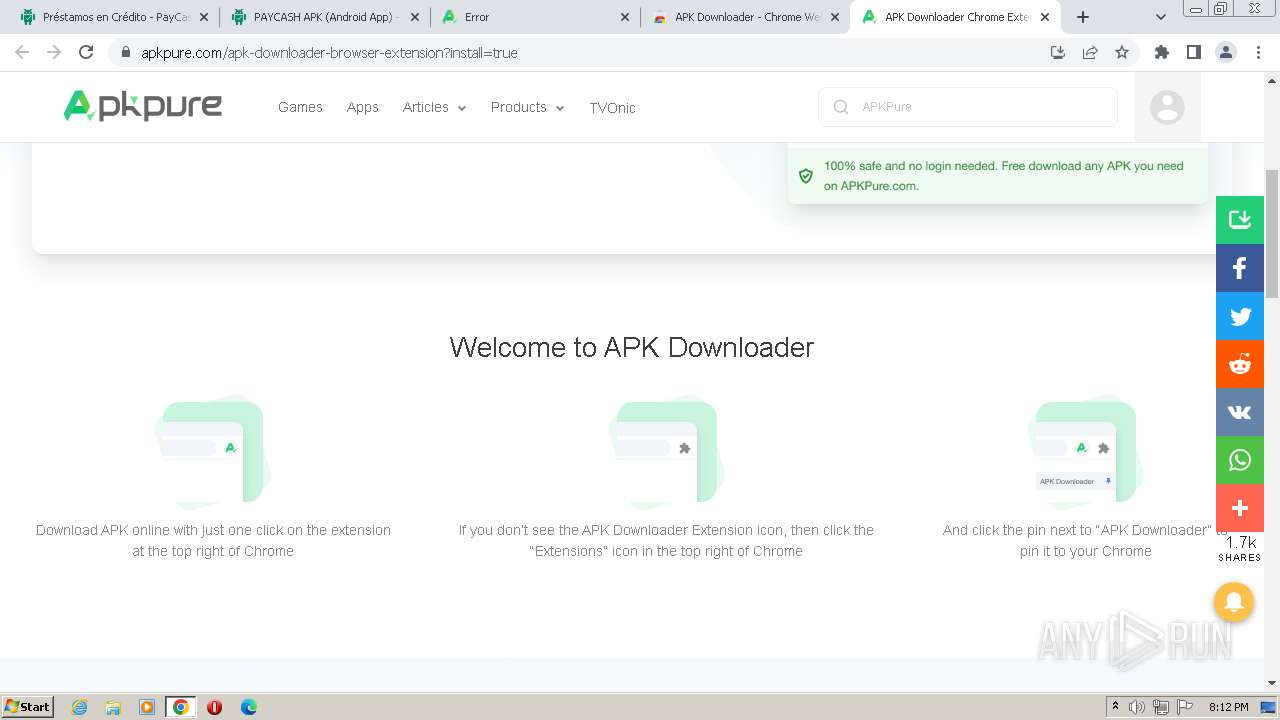Open the Games menu item
The height and width of the screenshot is (720, 1280).
(300, 107)
